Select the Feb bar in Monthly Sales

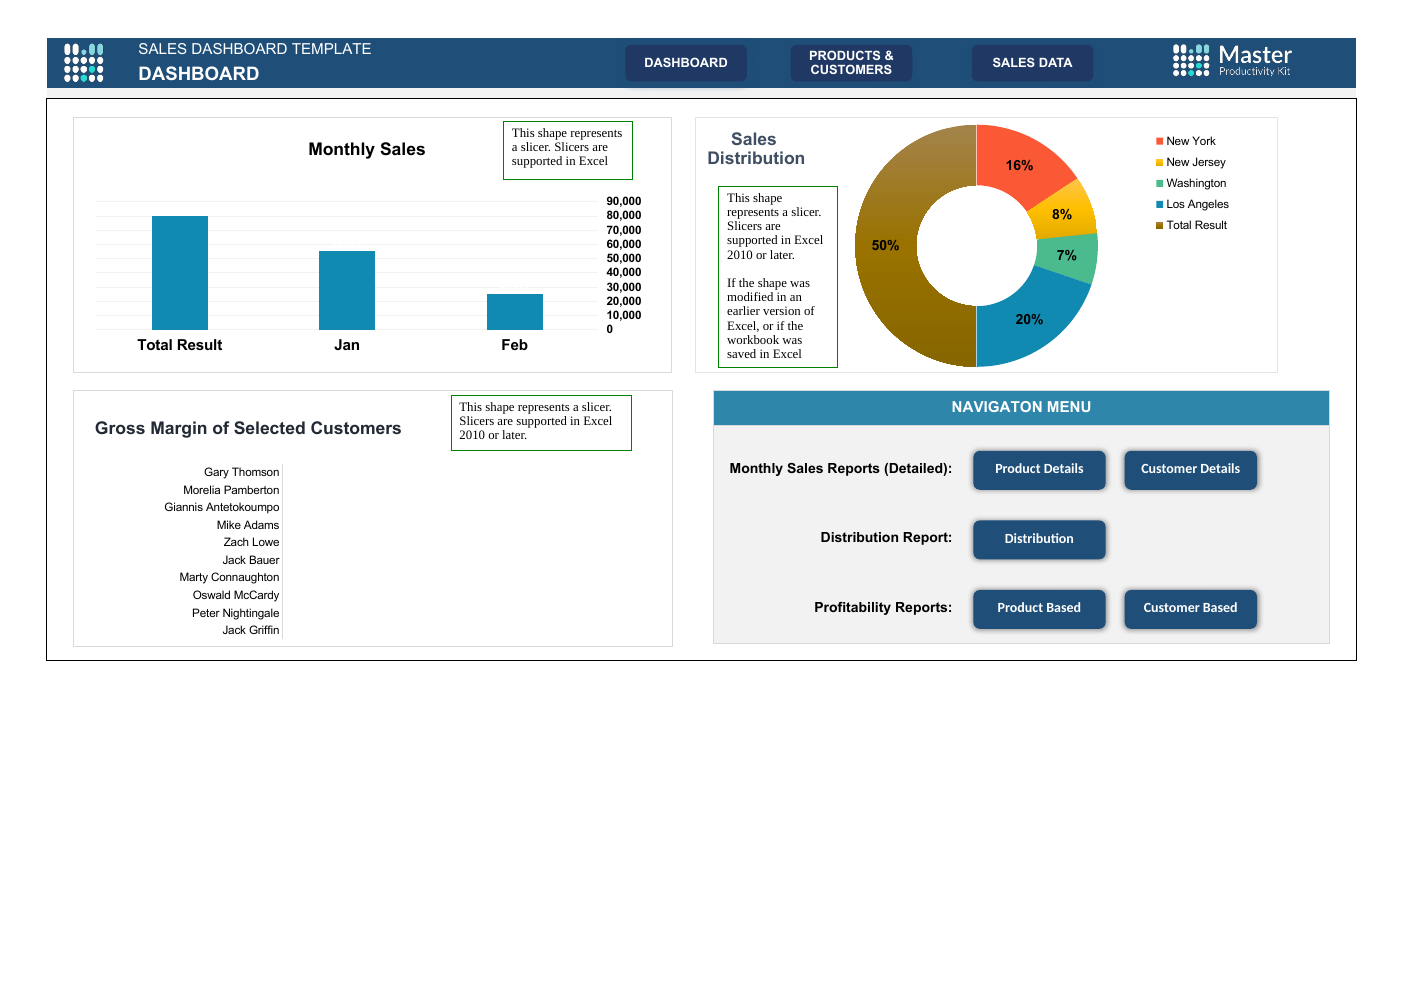pos(515,312)
